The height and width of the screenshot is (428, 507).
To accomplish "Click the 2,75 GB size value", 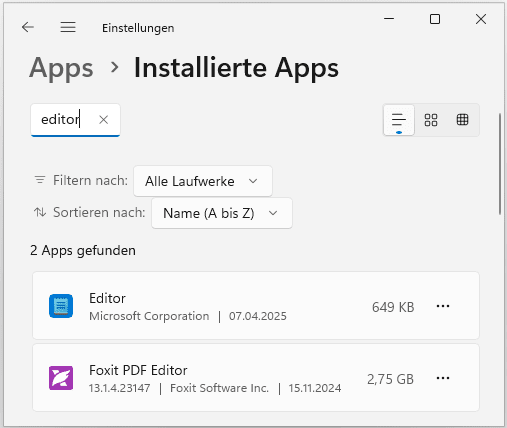I will tap(390, 379).
